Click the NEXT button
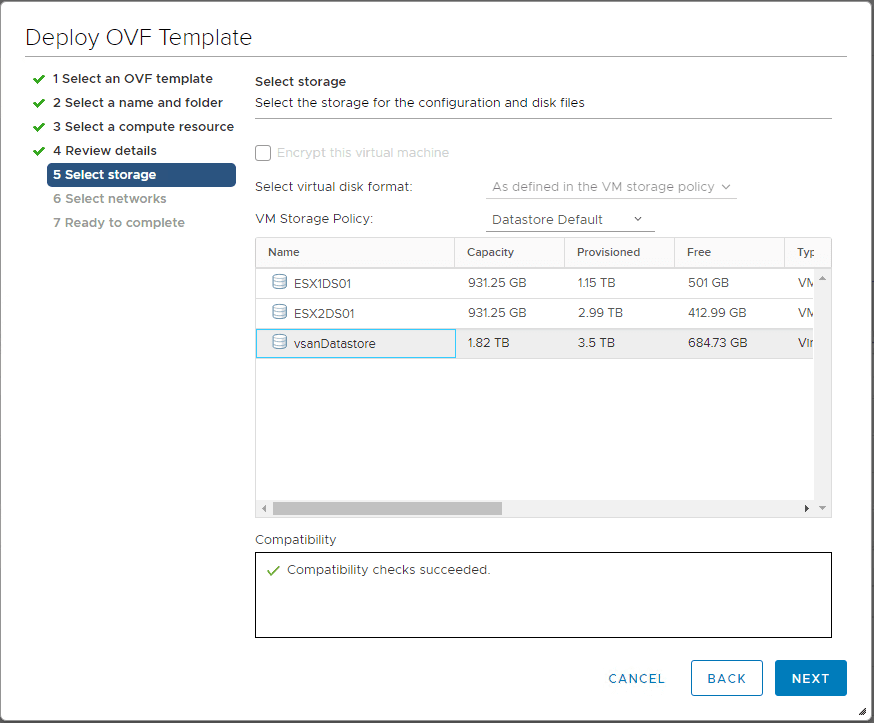The image size is (874, 723). click(x=810, y=678)
